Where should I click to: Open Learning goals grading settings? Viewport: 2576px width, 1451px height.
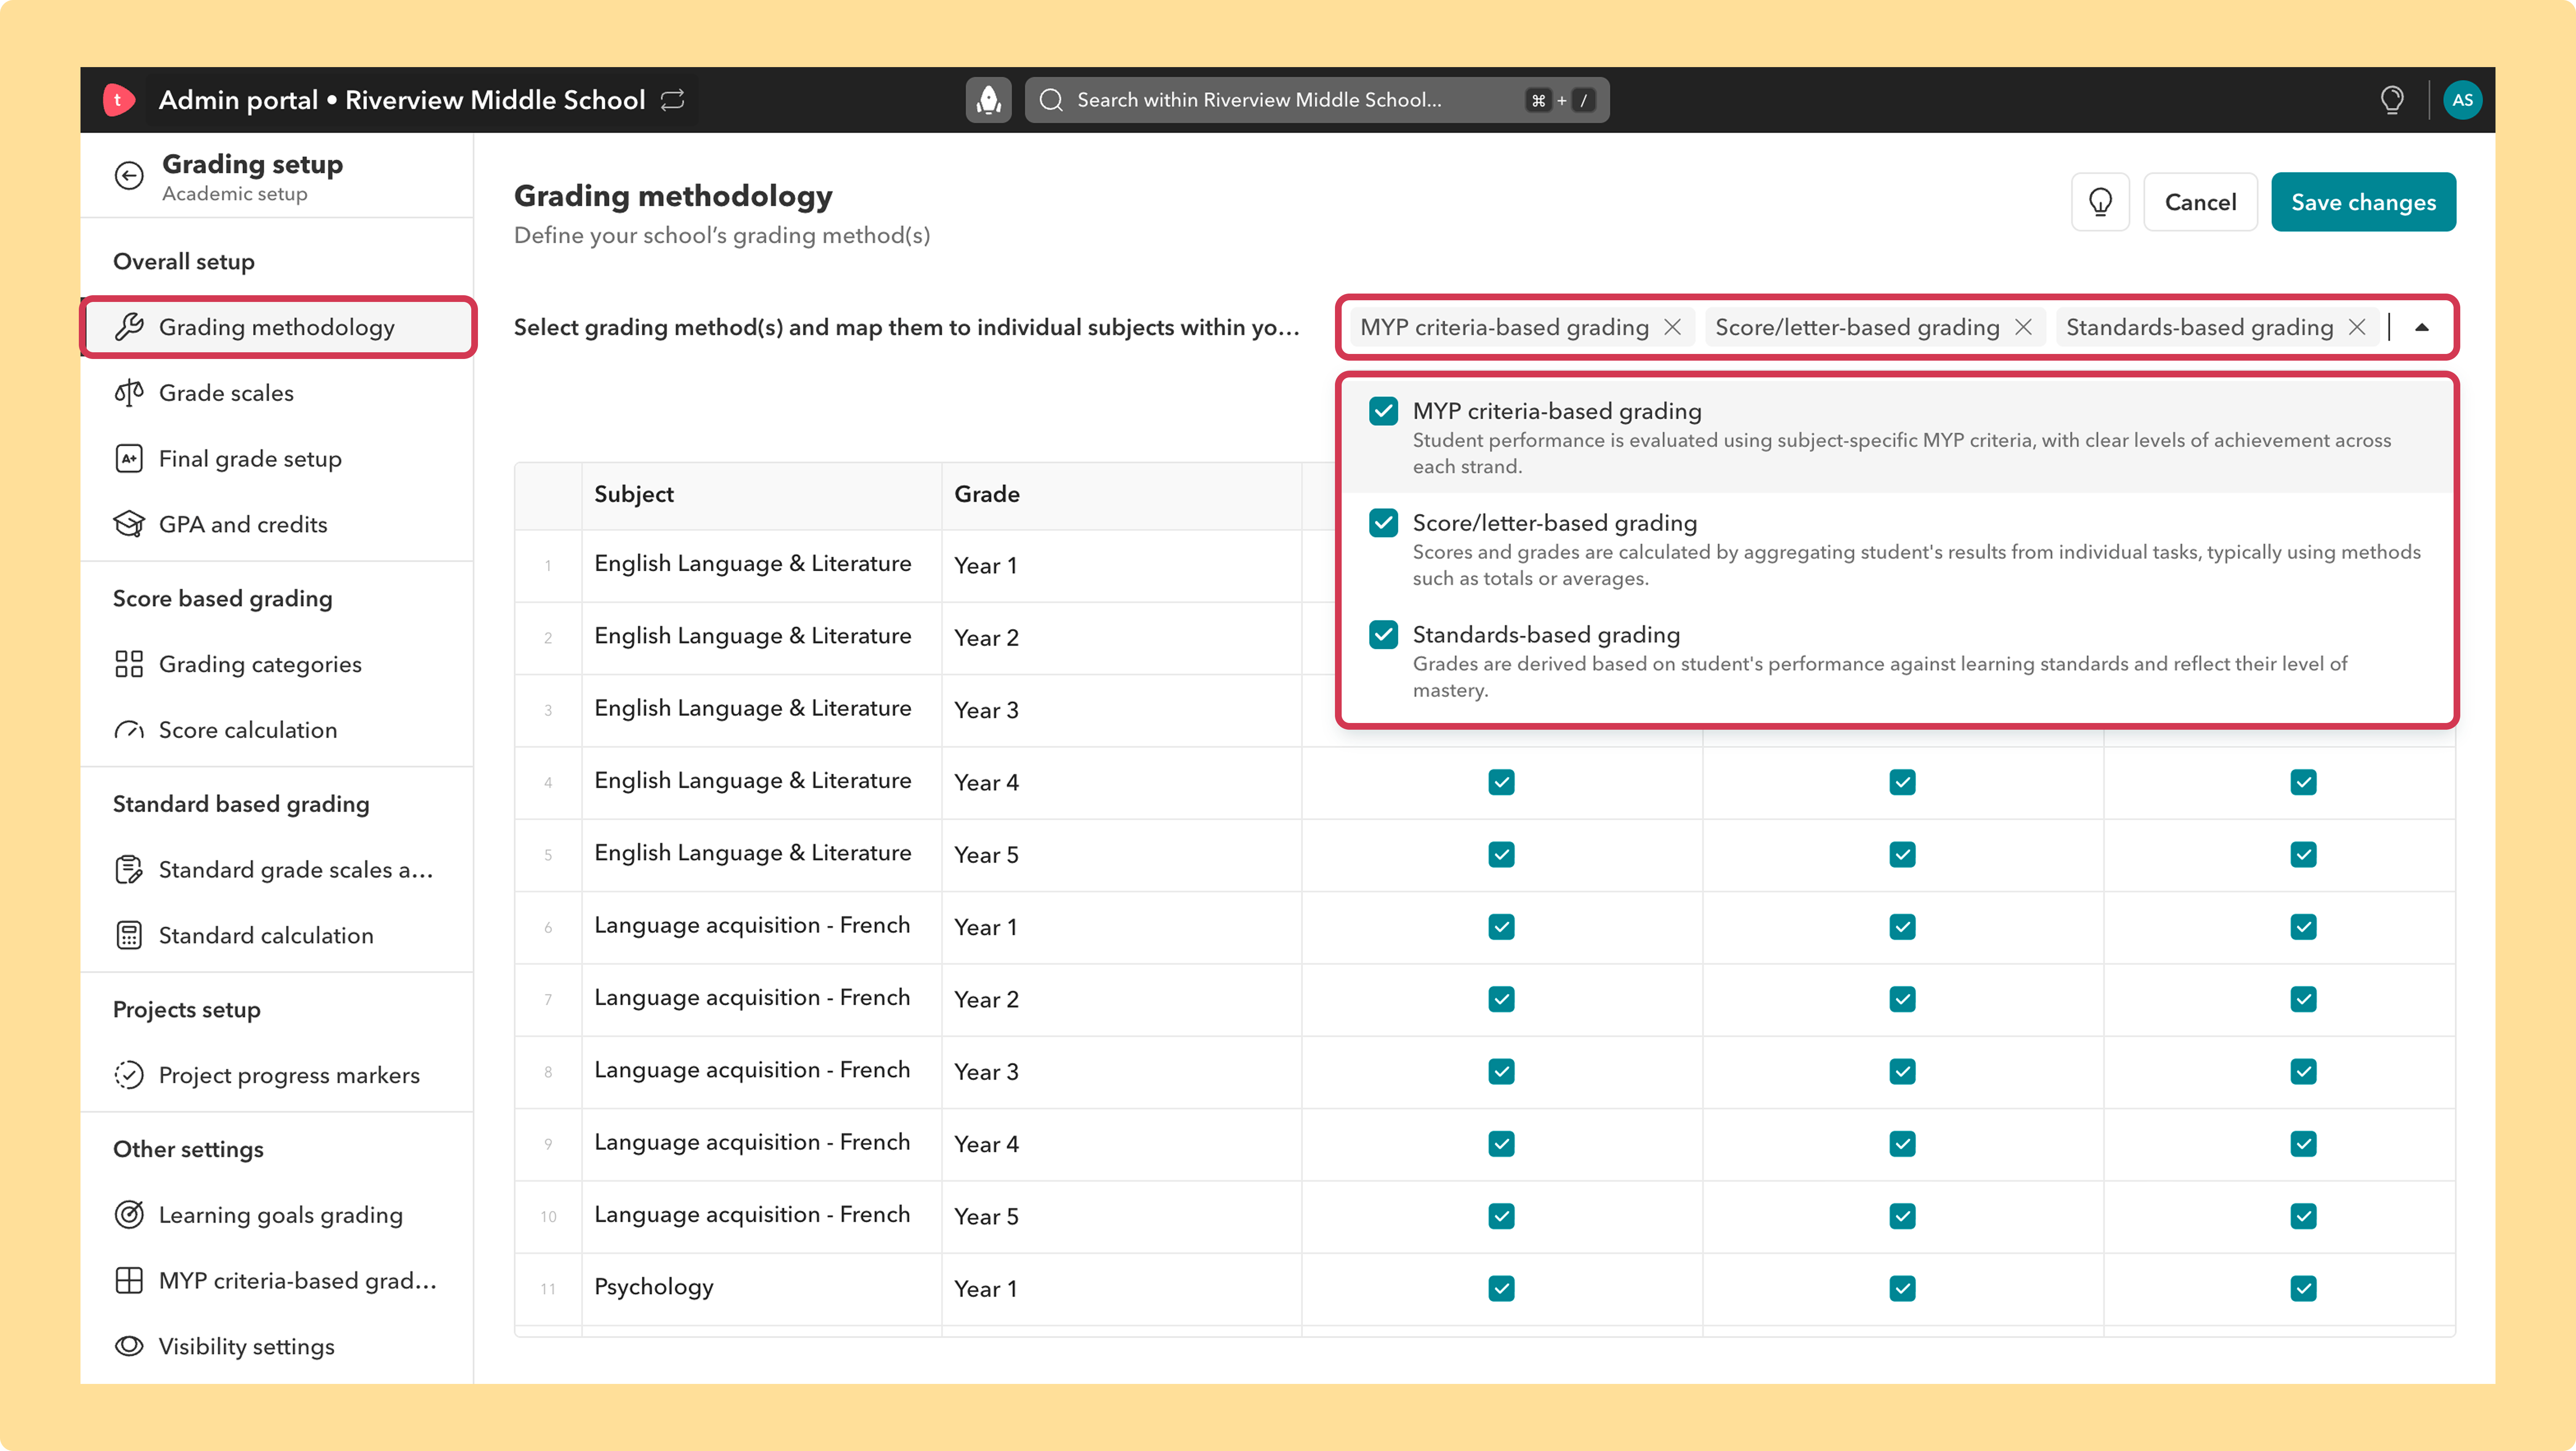(278, 1215)
